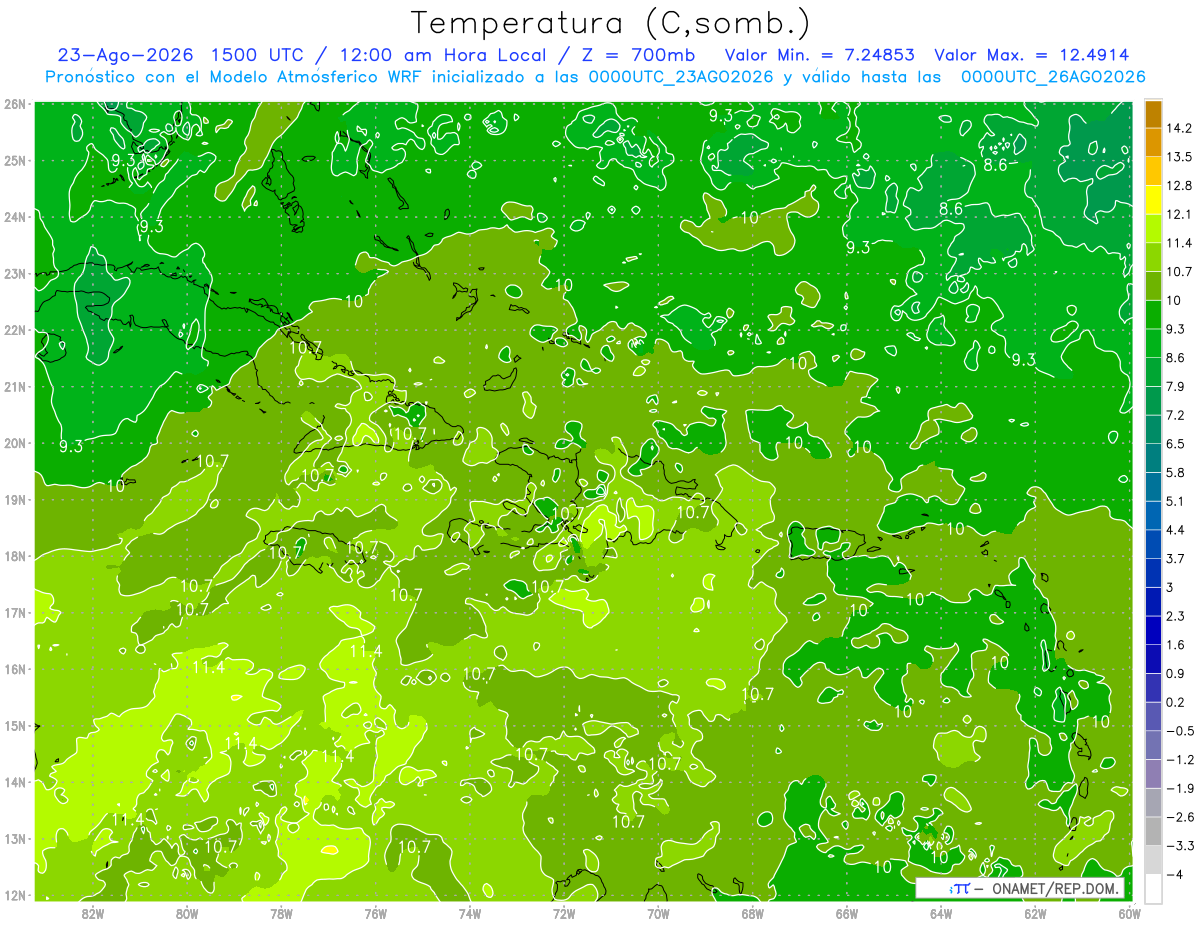This screenshot has width=1200, height=927.
Task: Click the colorbar scale label '7.2'
Action: click(1175, 415)
